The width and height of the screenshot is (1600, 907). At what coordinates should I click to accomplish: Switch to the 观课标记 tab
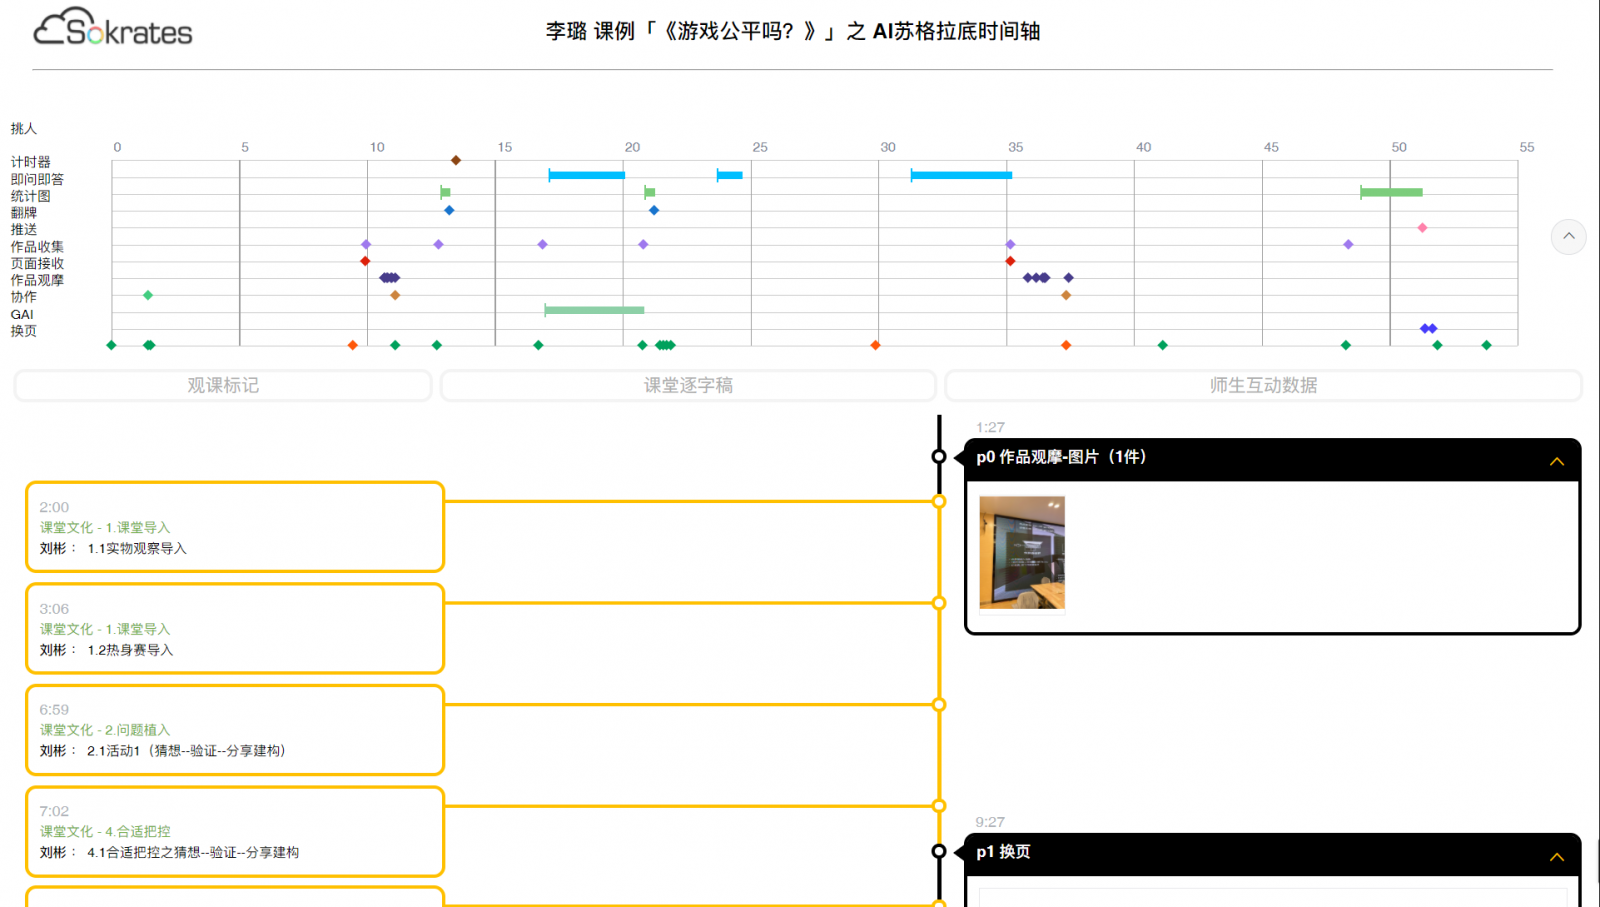coord(223,385)
